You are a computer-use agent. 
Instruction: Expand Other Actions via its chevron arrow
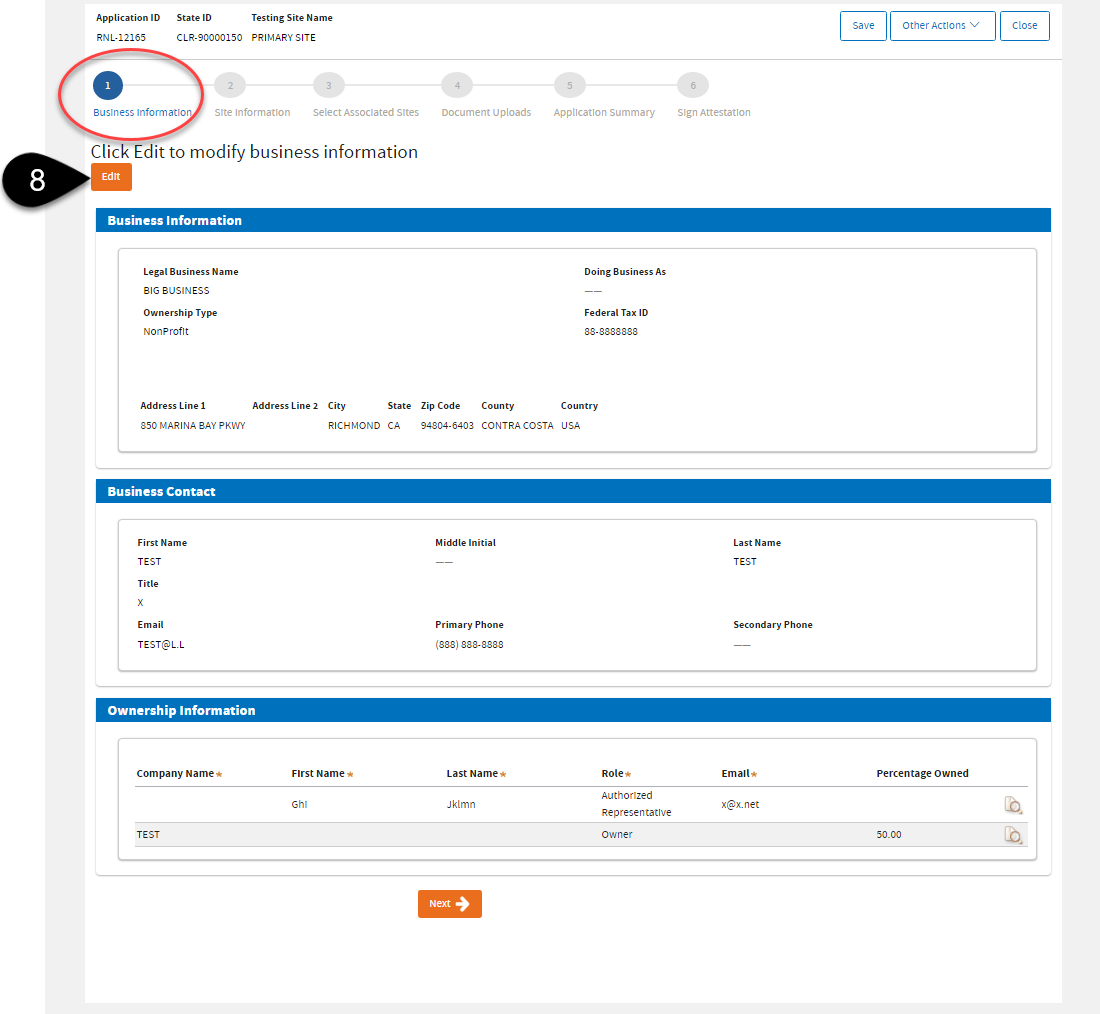click(x=973, y=26)
